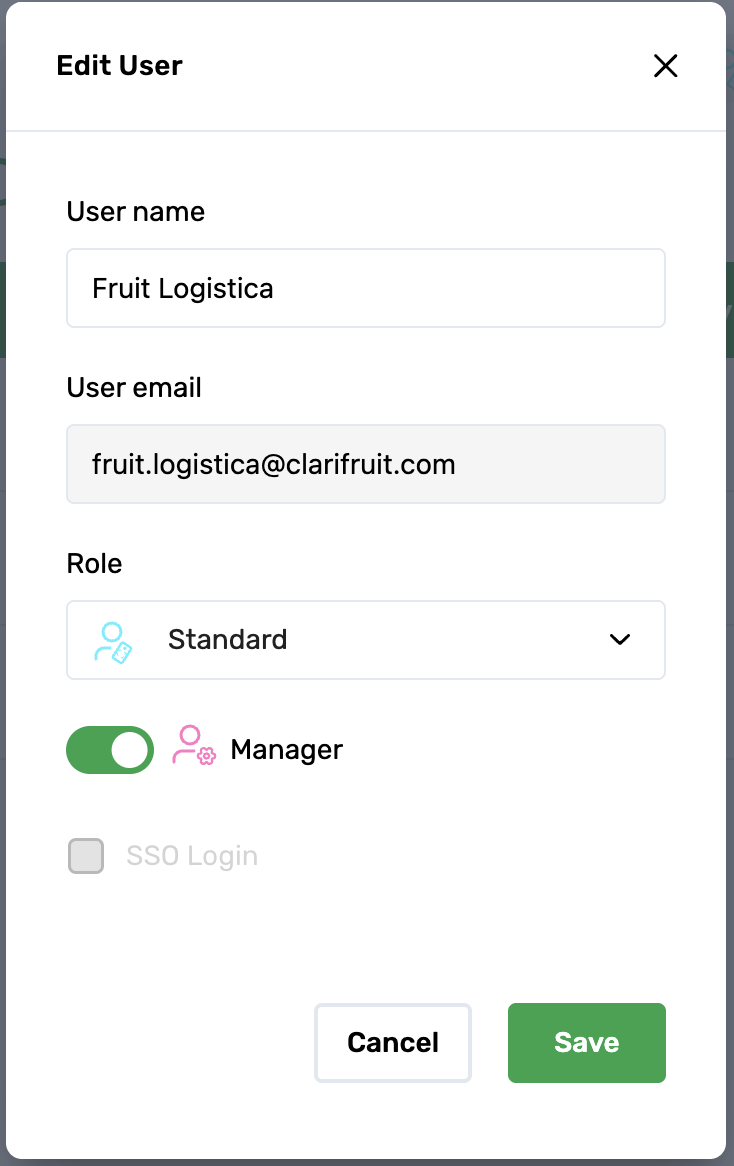Click the email text fruit.logistica@clarifruit.com
Screen dimensions: 734x1166
click(274, 465)
